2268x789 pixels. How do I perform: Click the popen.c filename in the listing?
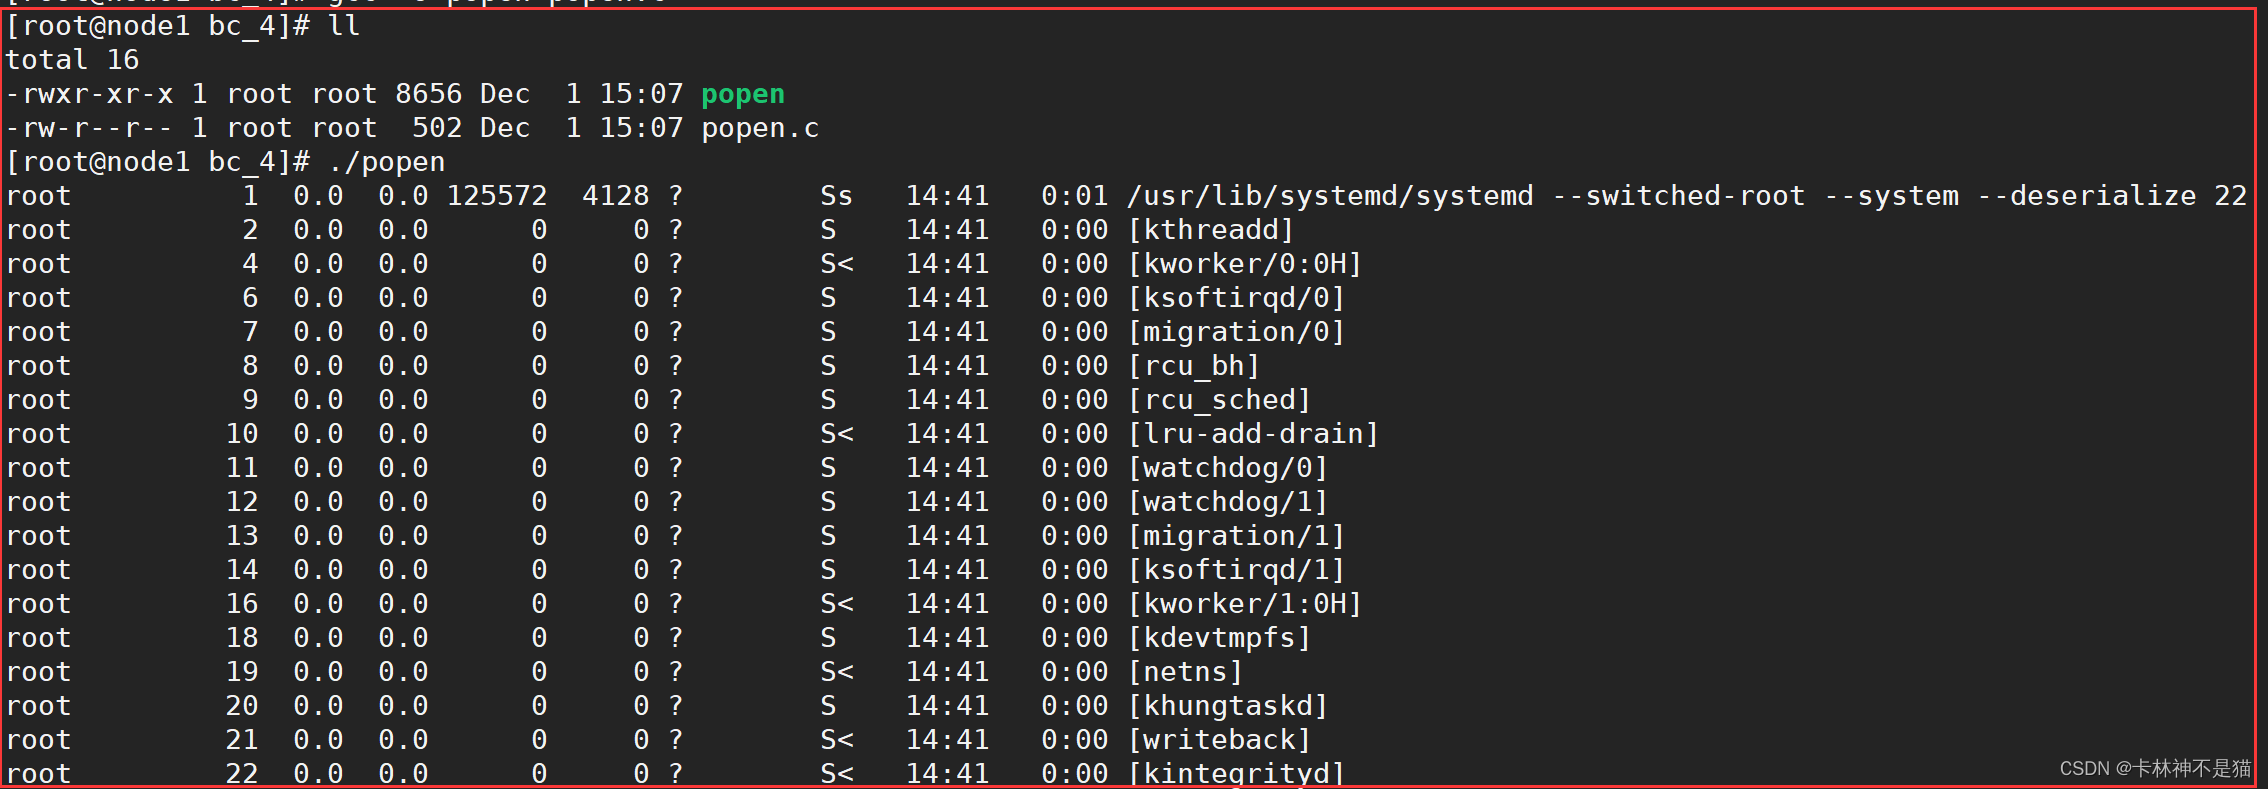pos(760,128)
